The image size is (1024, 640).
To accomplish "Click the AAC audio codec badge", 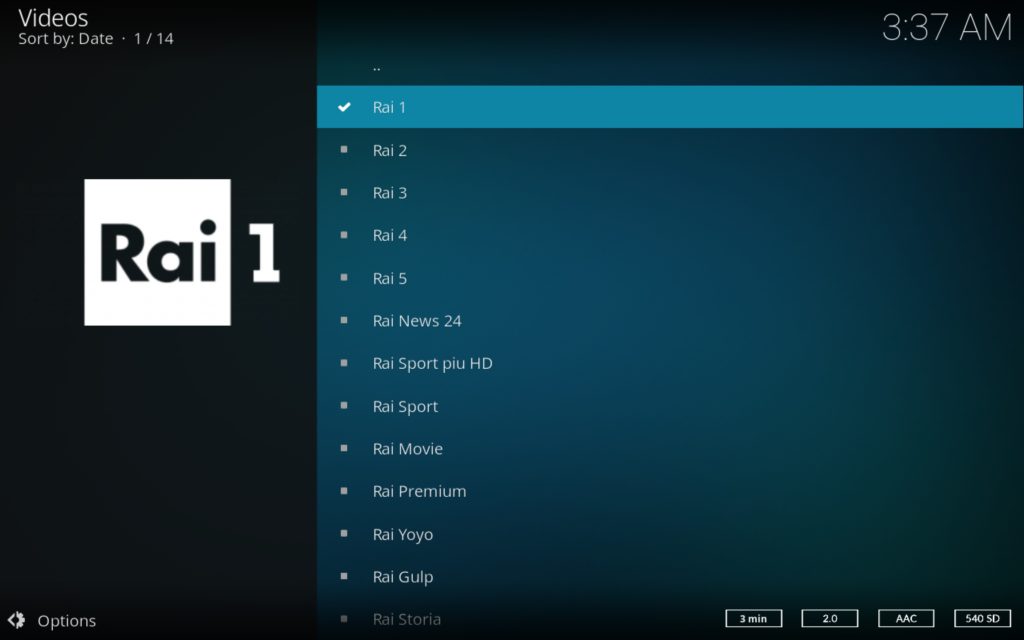I will coord(905,618).
